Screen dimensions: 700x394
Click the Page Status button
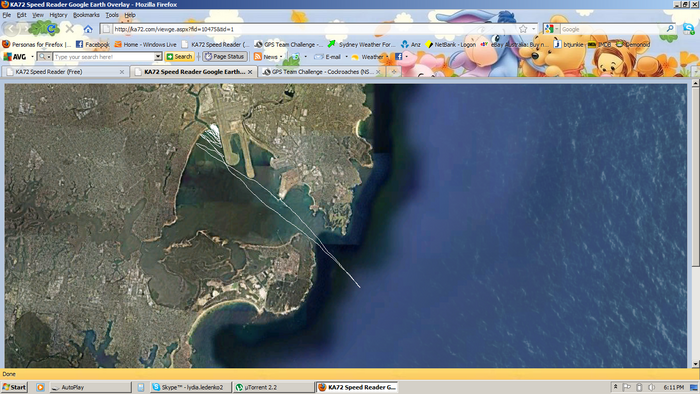(225, 57)
